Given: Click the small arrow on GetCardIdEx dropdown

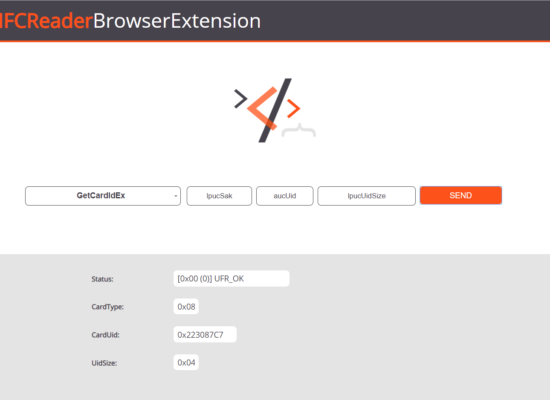Looking at the screenshot, I should click(176, 196).
